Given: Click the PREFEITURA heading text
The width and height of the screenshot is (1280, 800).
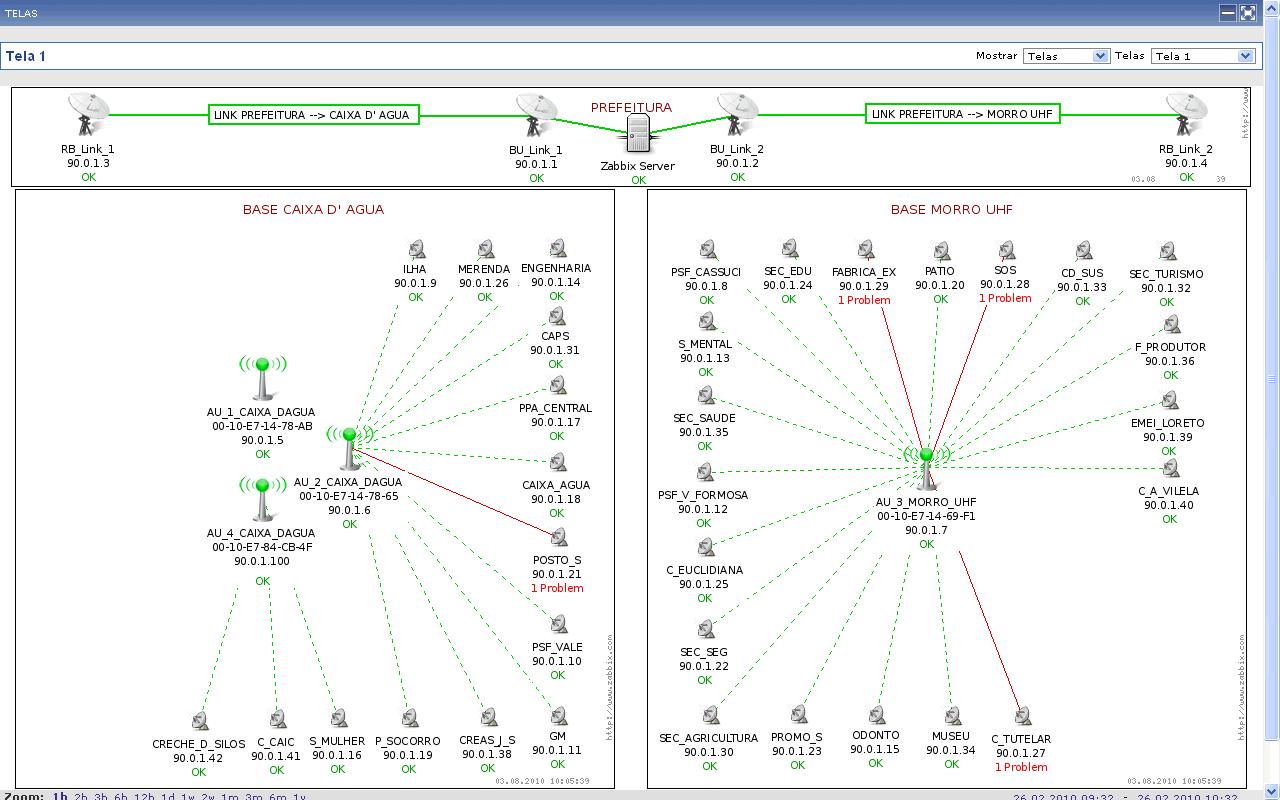Looking at the screenshot, I should tap(631, 107).
